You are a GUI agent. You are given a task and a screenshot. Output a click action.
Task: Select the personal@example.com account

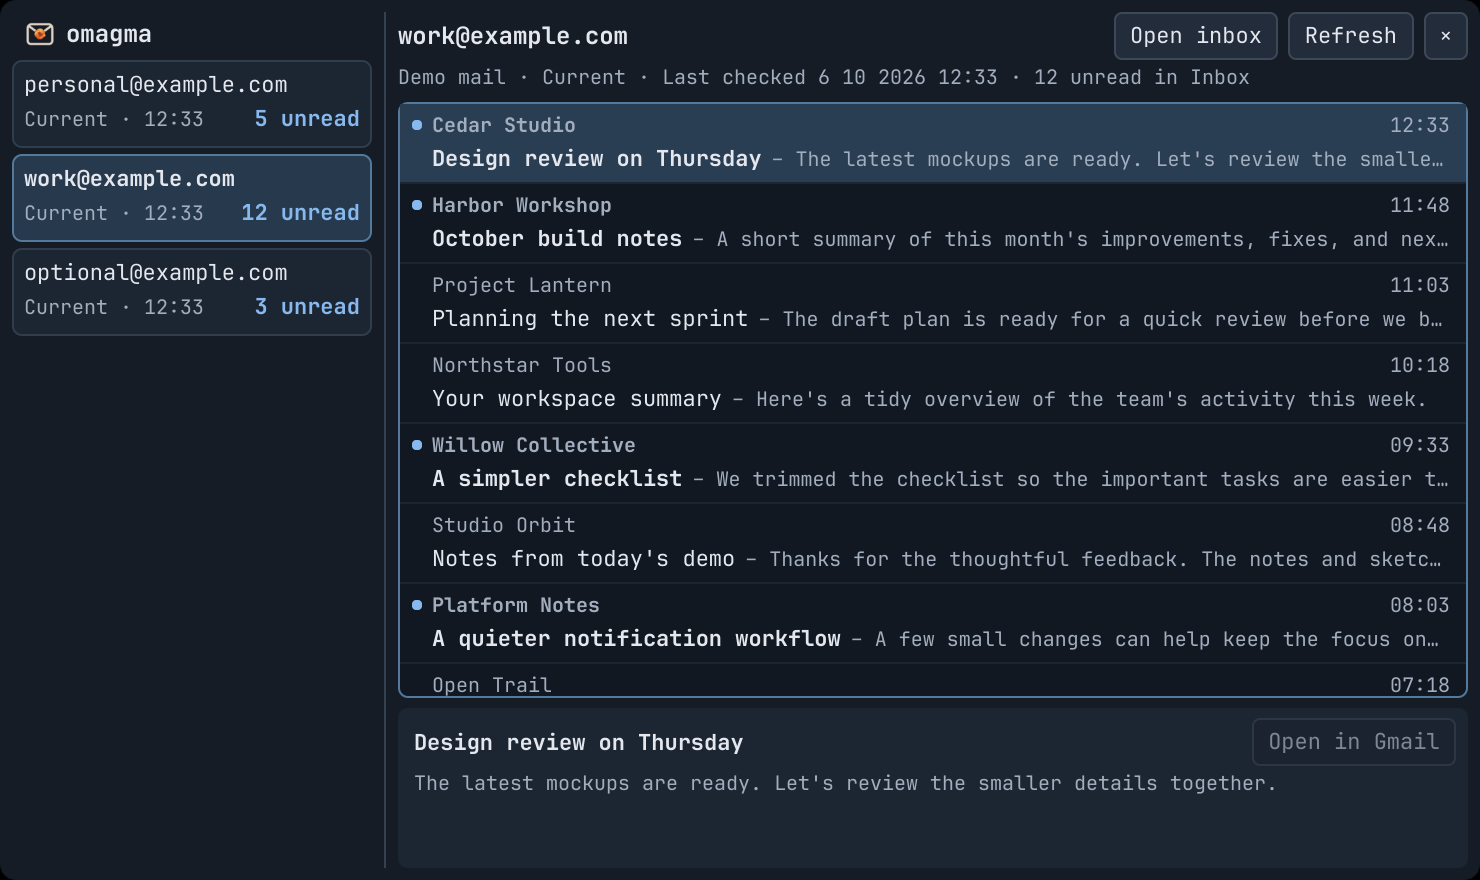192,104
